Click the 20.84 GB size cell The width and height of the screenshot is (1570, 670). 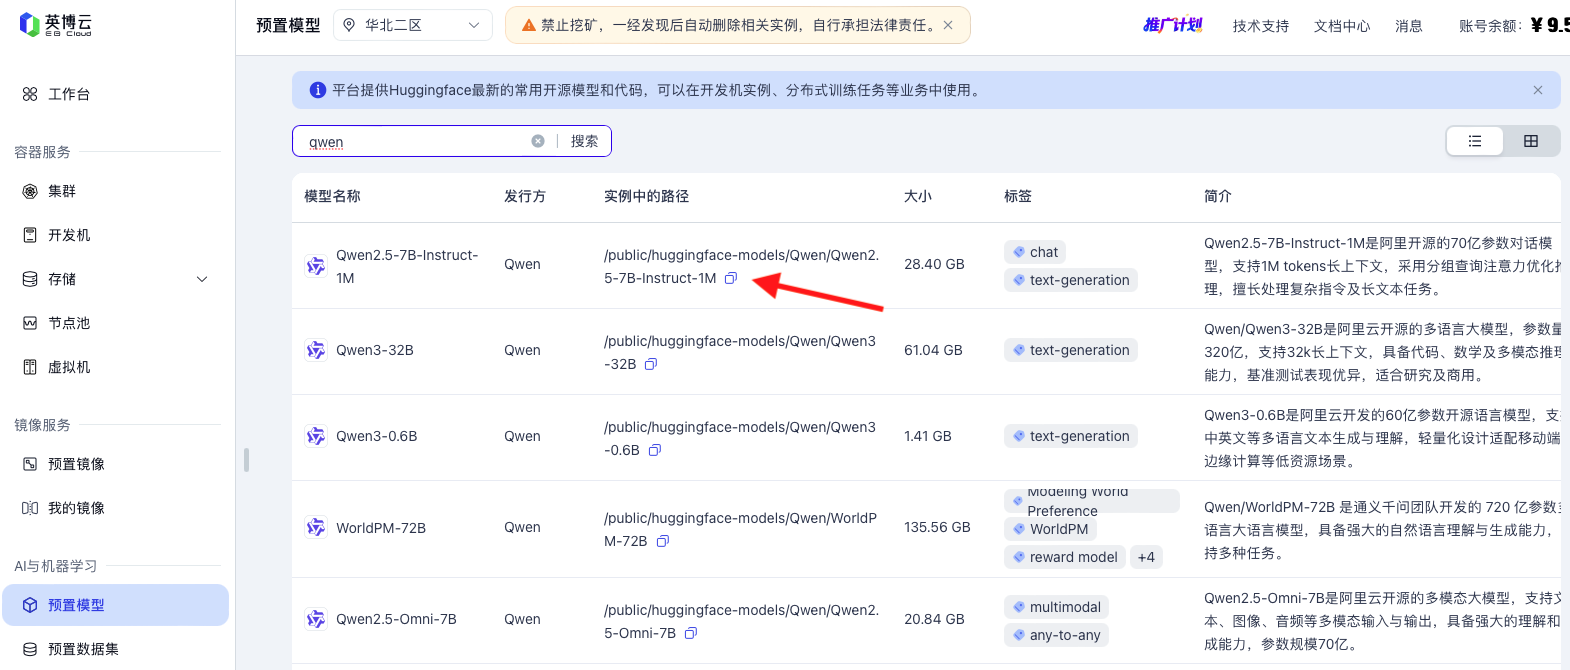[x=934, y=619]
